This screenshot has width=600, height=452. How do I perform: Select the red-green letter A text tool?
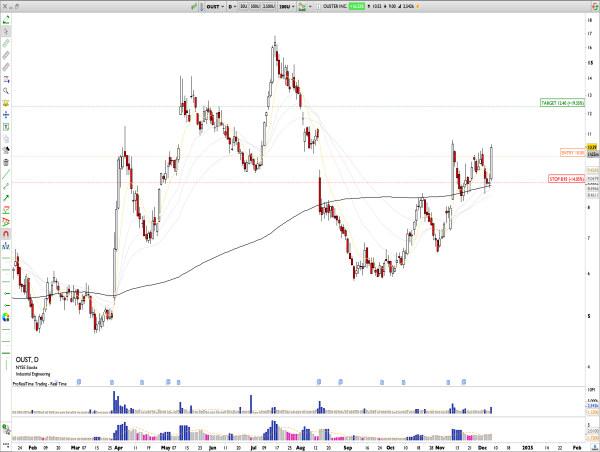6,222
